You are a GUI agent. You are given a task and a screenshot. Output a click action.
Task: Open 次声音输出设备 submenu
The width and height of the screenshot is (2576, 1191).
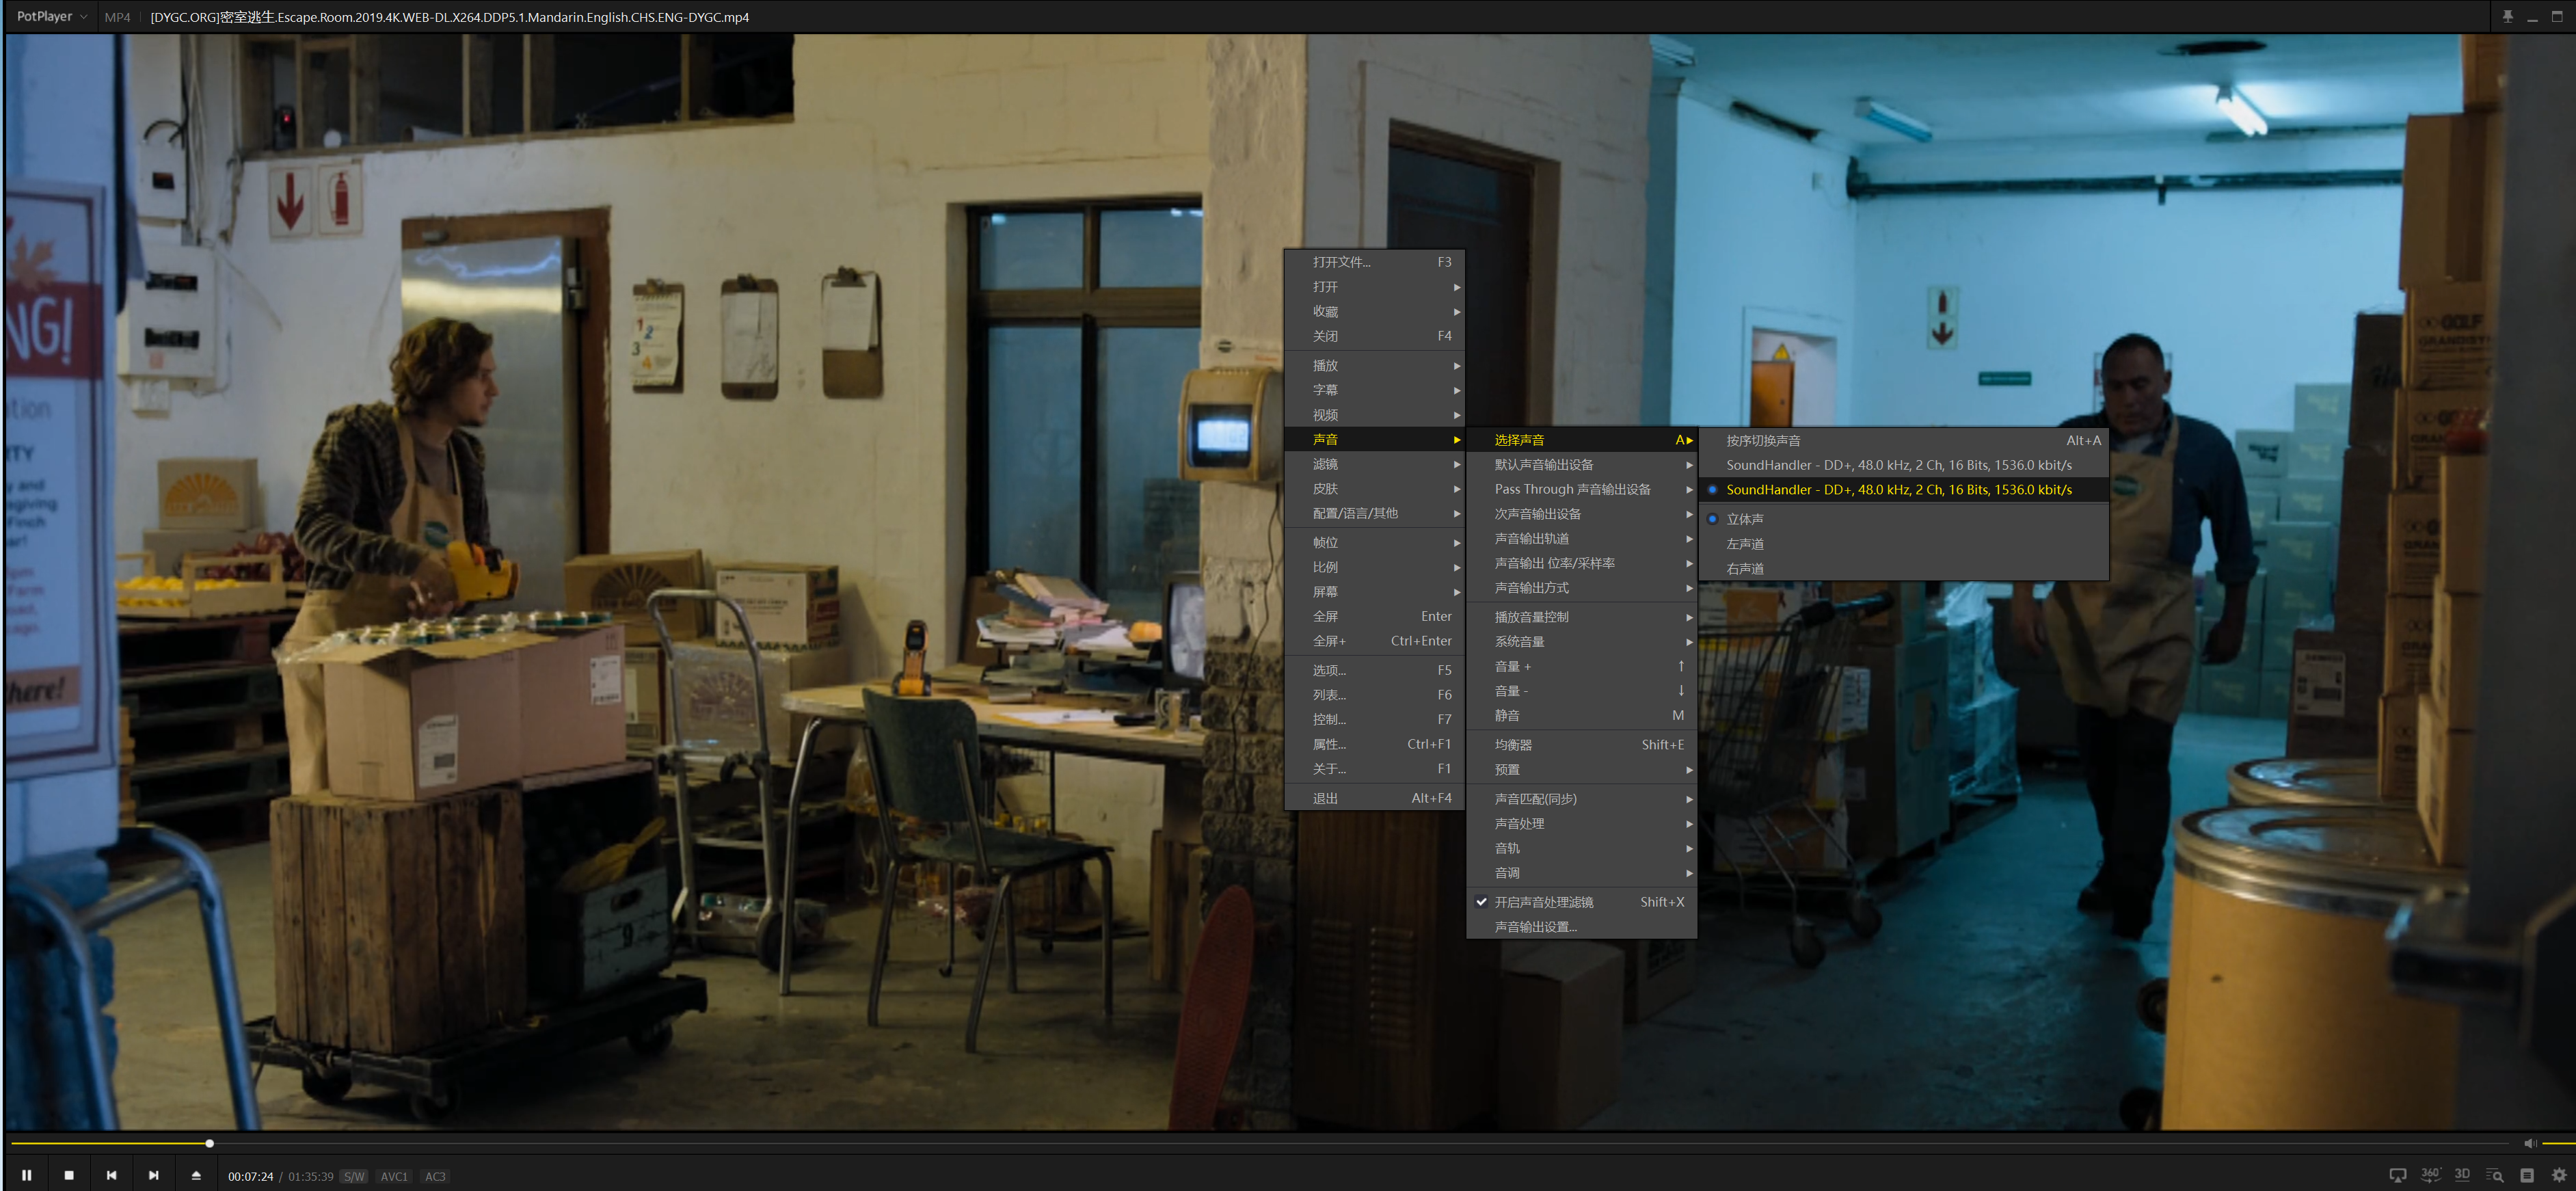coord(1582,514)
